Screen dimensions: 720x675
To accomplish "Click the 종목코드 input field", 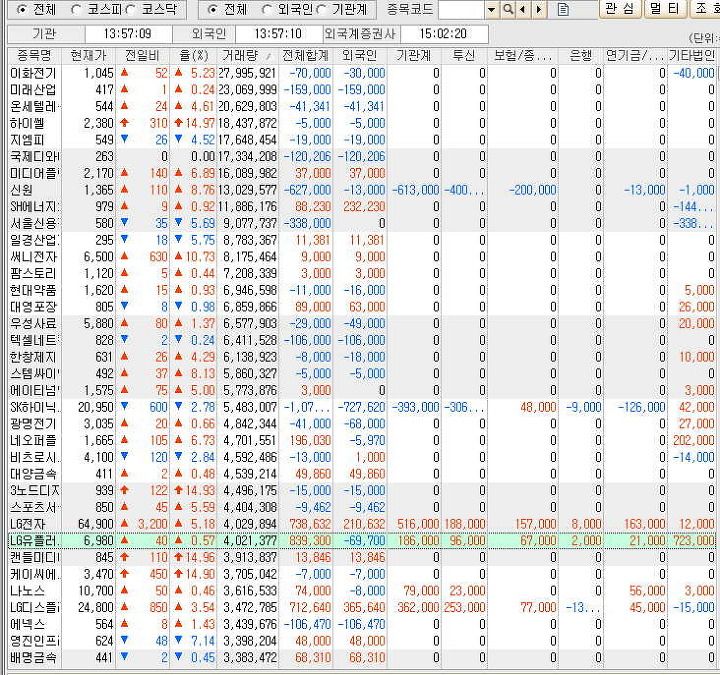I will (461, 9).
